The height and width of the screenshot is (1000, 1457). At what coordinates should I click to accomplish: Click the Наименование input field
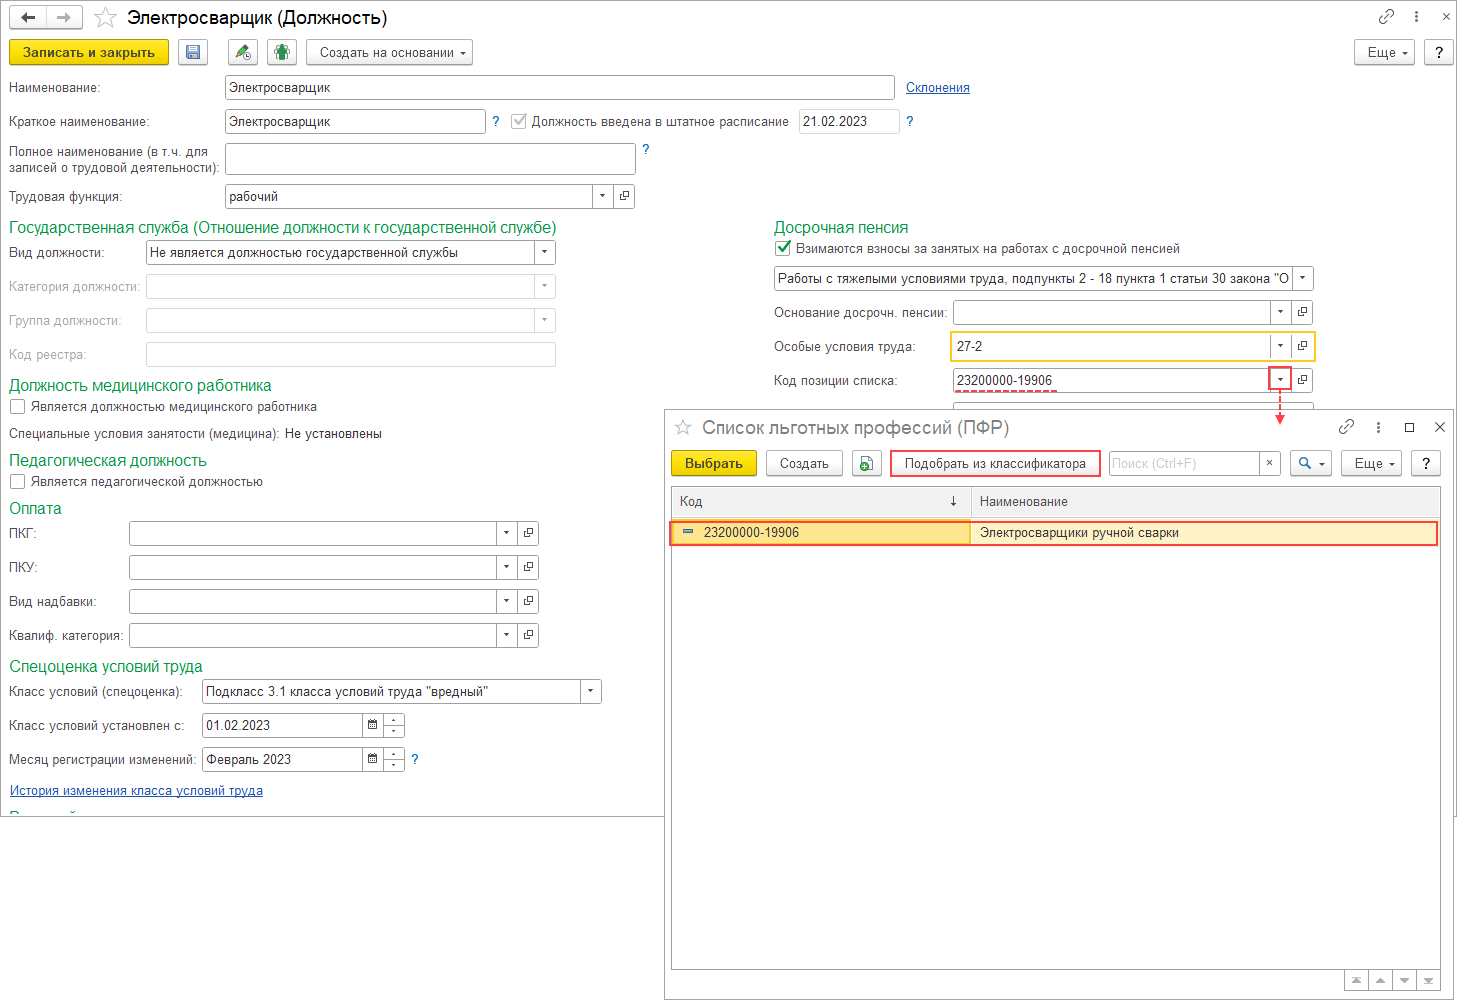(560, 88)
